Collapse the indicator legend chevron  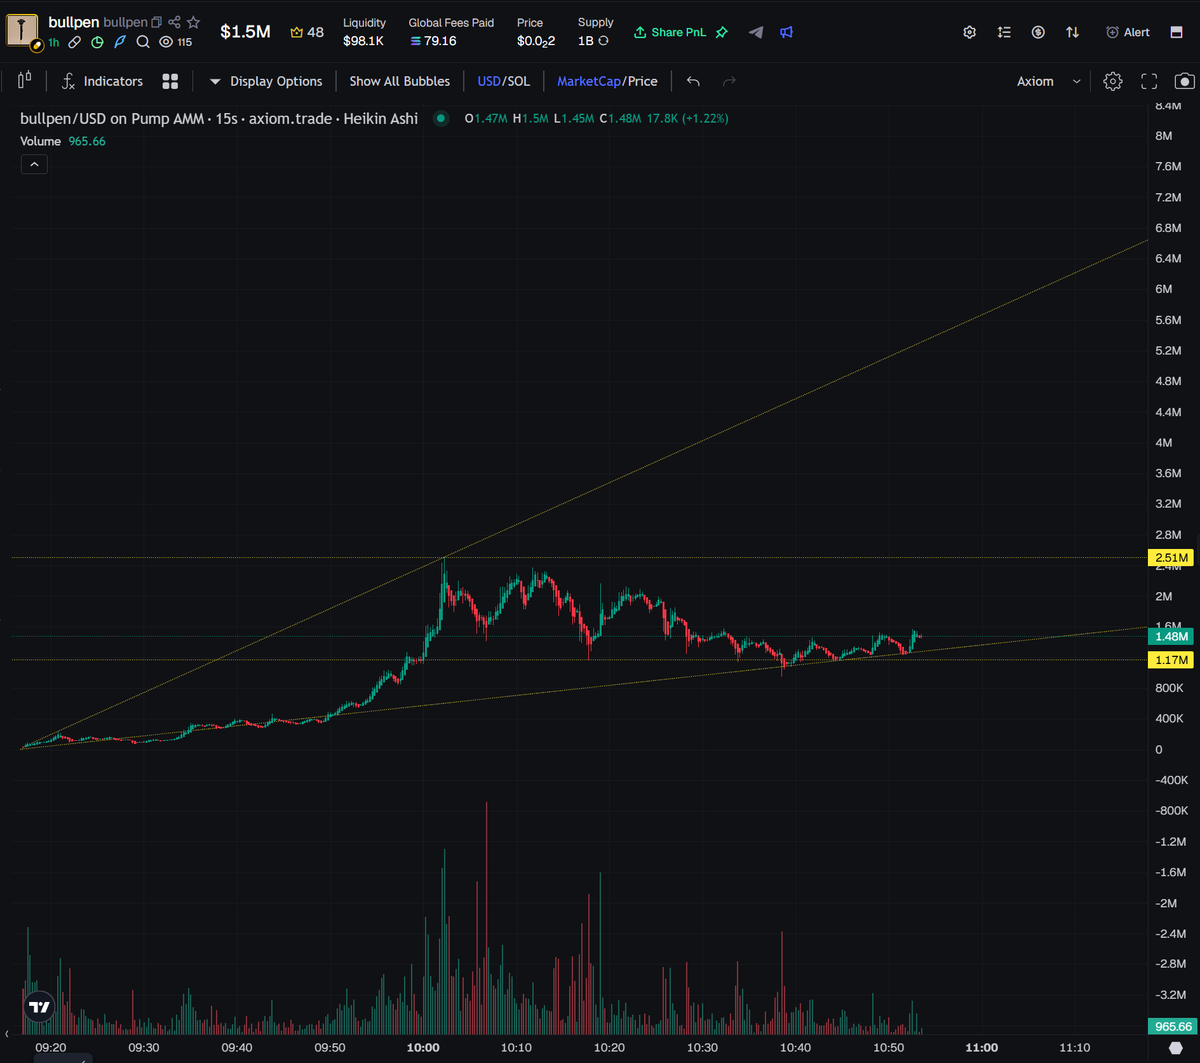pyautogui.click(x=34, y=164)
